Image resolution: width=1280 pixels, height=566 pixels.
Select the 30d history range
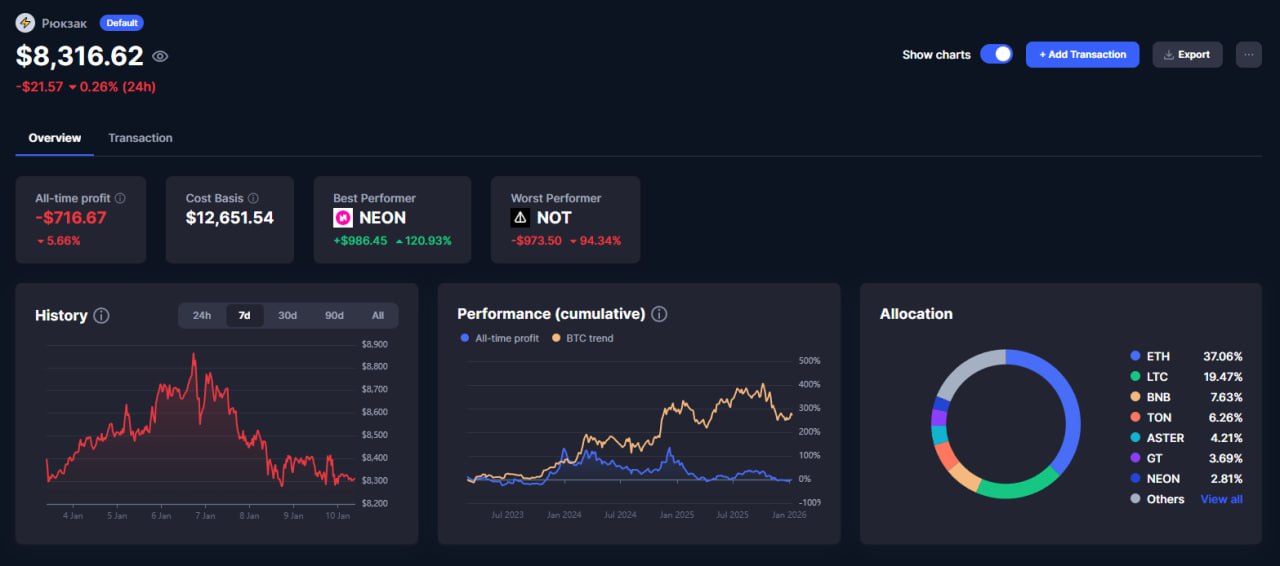pyautogui.click(x=287, y=315)
